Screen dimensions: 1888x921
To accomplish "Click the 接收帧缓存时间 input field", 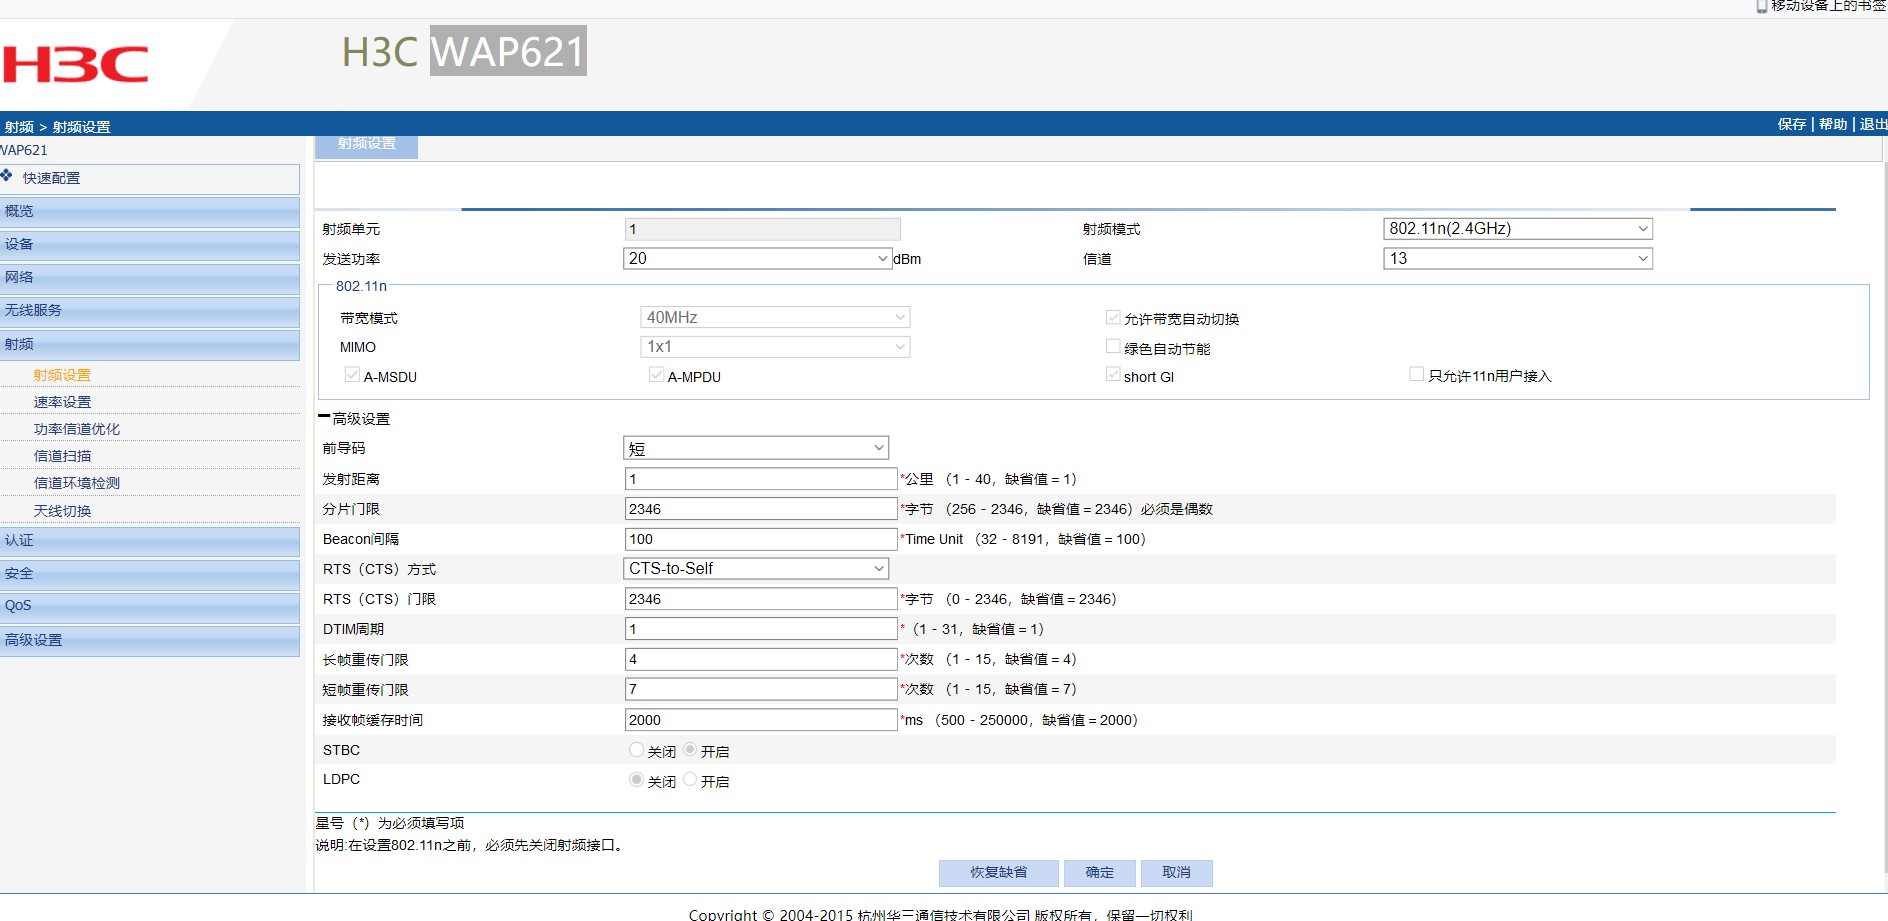I will point(761,720).
